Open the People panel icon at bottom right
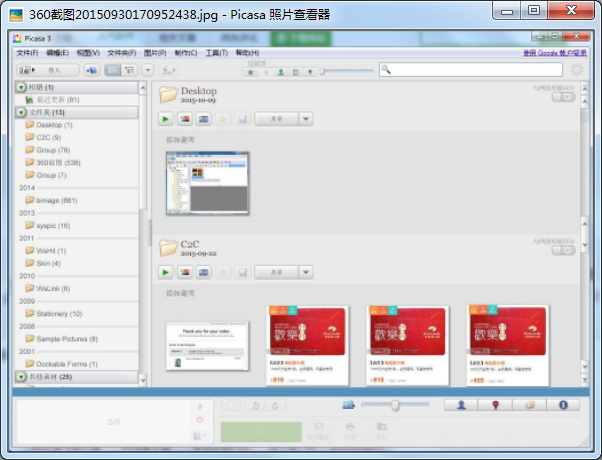Screen dimensions: 602x460 click(x=461, y=405)
